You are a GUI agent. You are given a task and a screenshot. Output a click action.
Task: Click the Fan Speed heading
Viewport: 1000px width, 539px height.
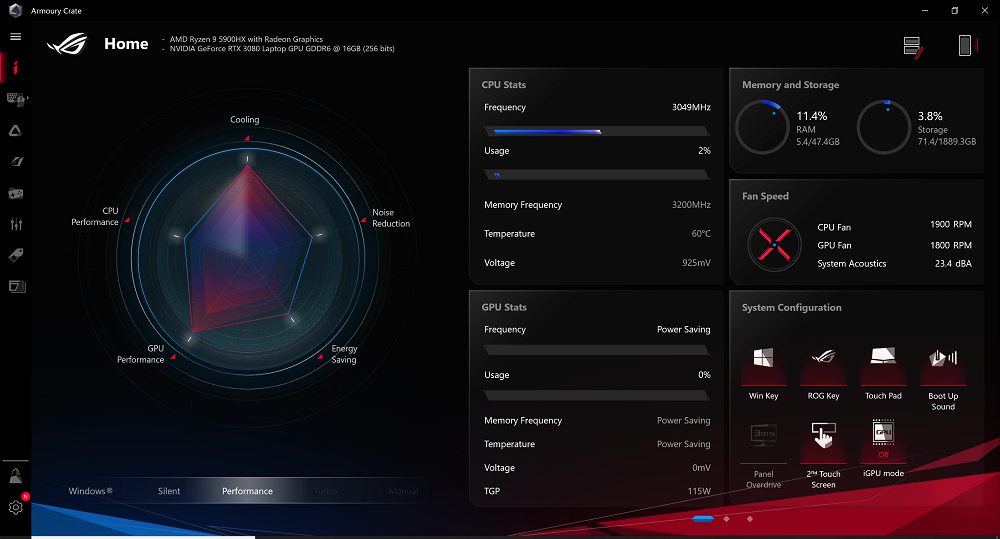point(765,196)
